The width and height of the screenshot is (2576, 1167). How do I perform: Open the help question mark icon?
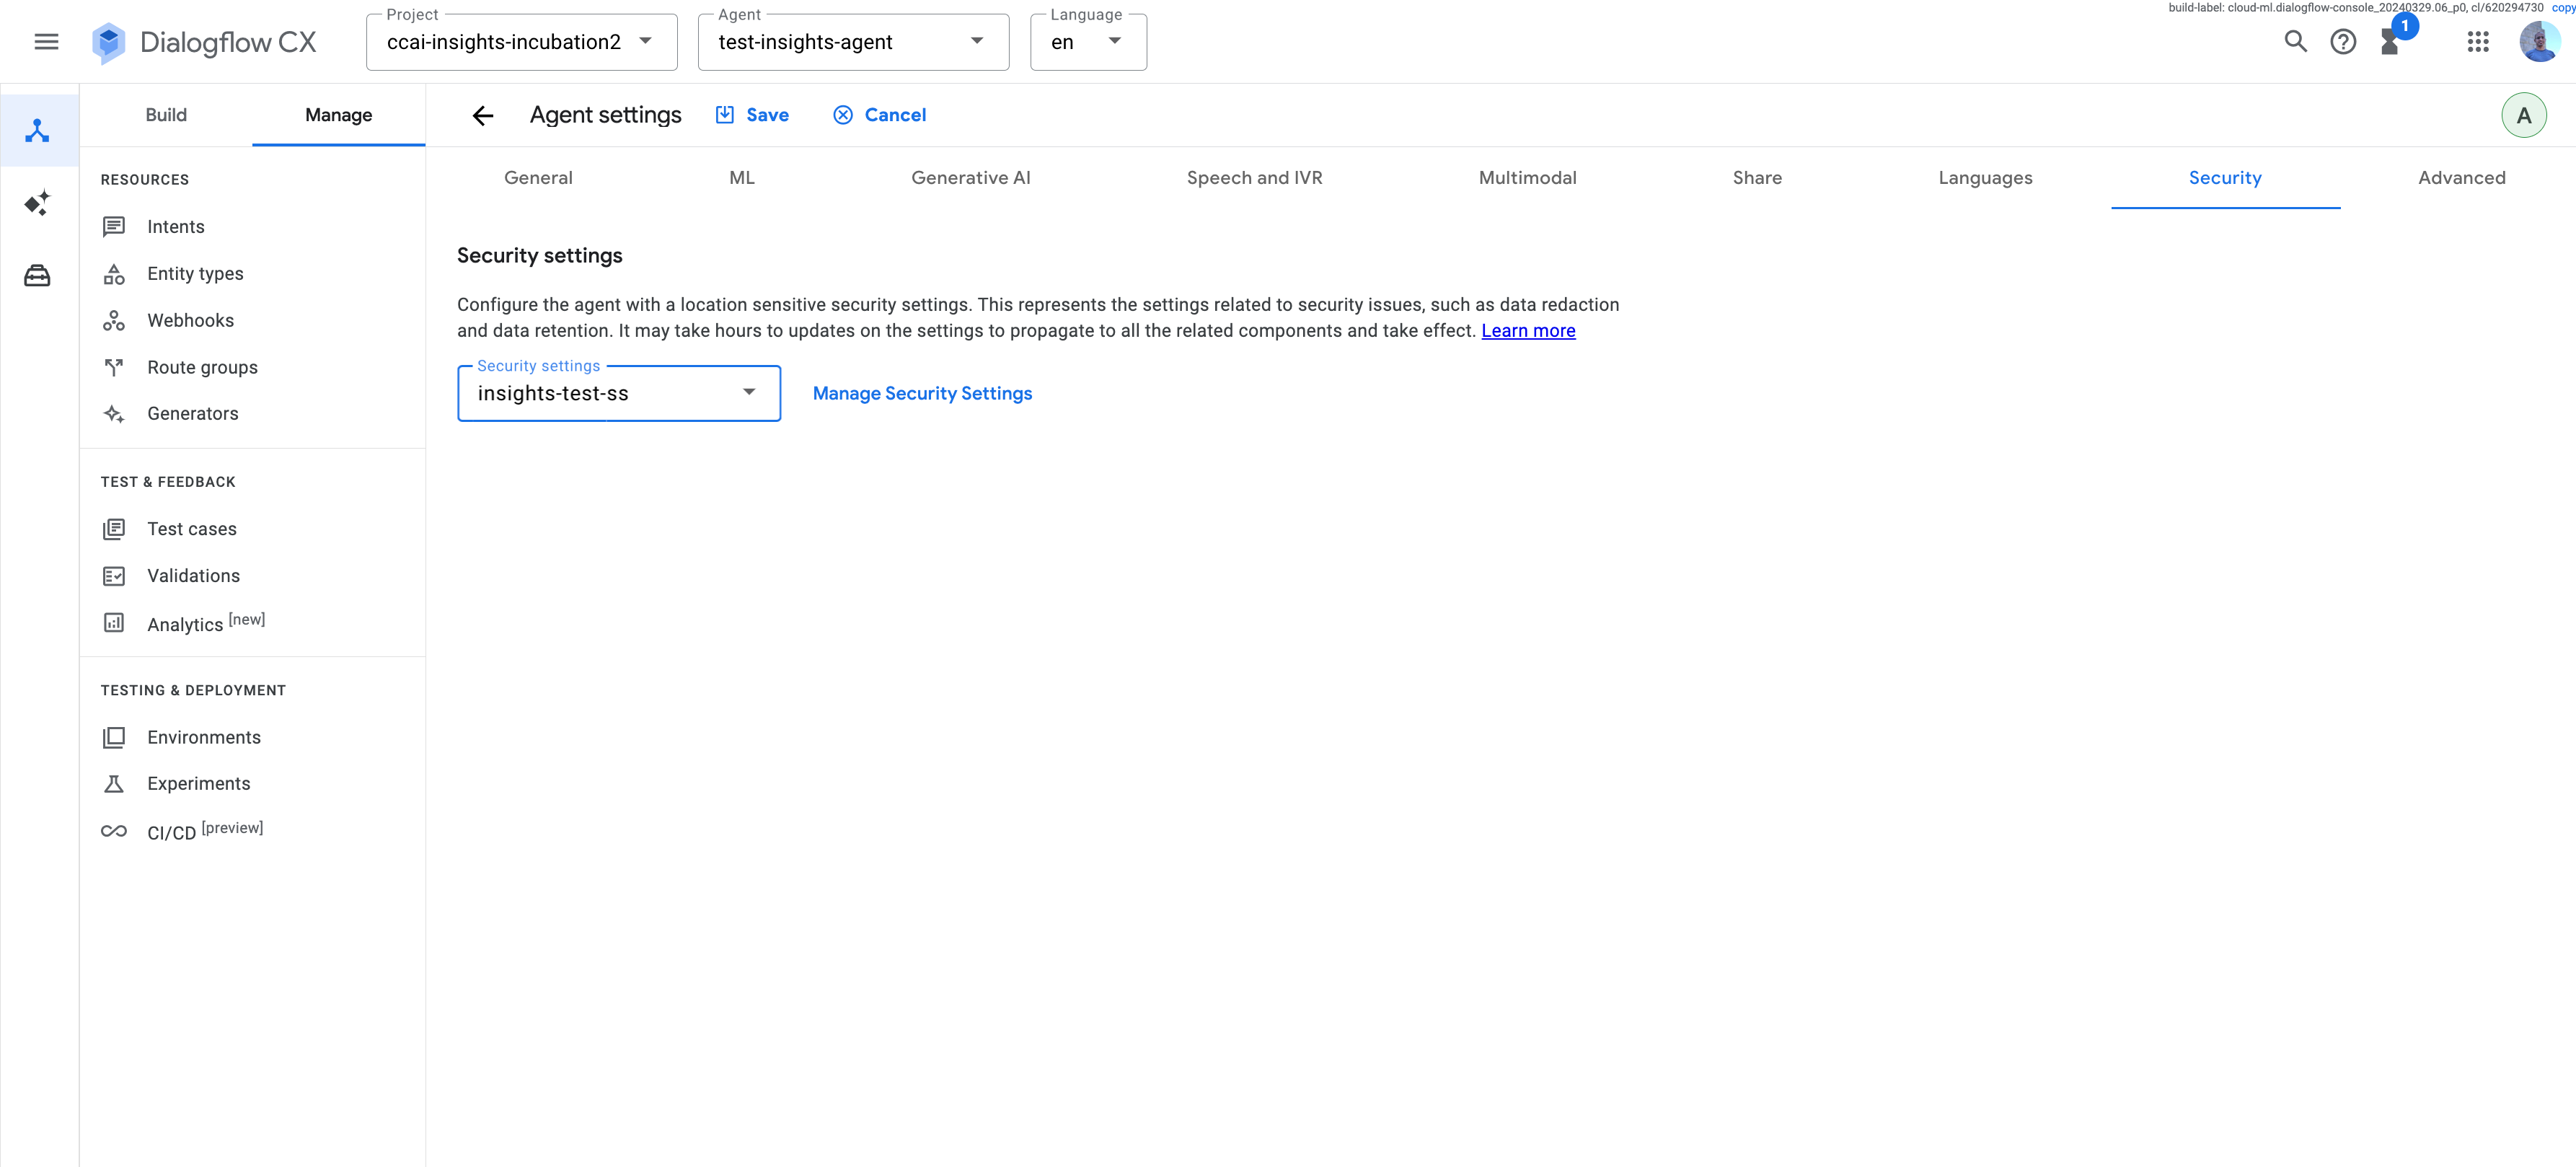[x=2342, y=42]
